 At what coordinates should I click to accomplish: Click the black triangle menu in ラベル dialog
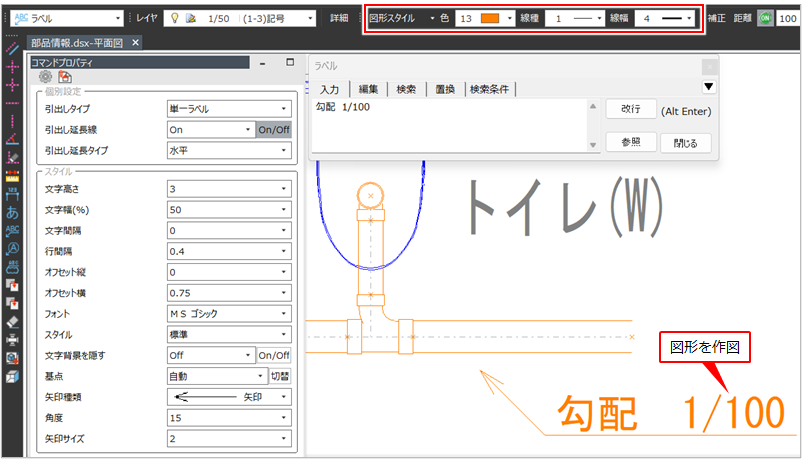[708, 87]
